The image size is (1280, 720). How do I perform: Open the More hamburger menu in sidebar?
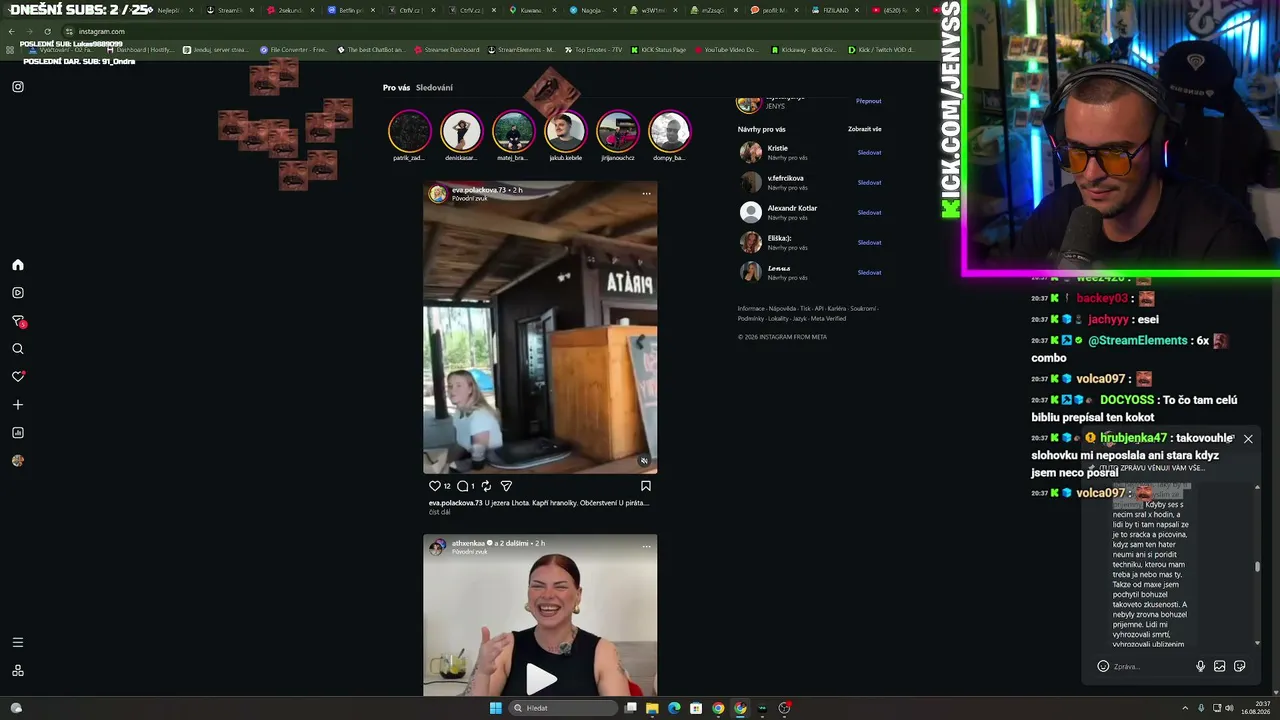click(18, 642)
